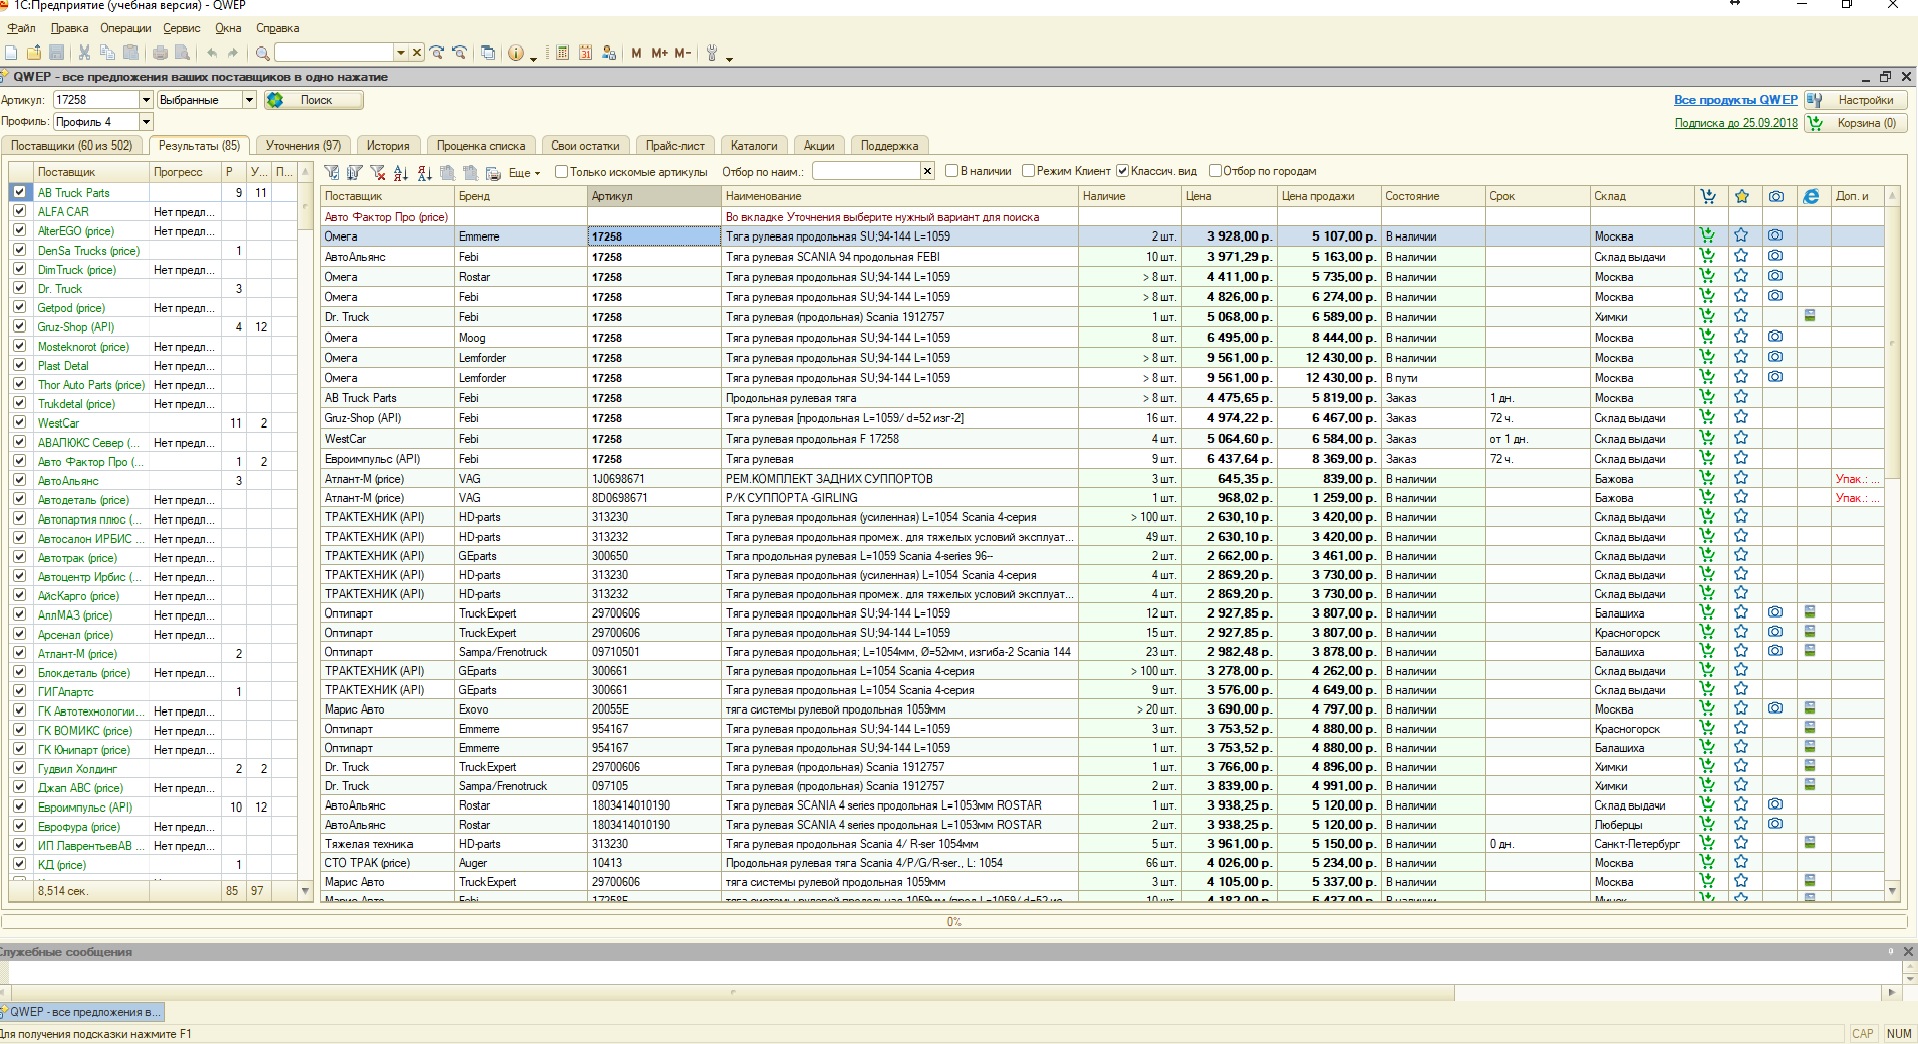The height and width of the screenshot is (1044, 1918).
Task: Switch to 'Поставщики (60 из 502)' tab
Action: click(72, 146)
